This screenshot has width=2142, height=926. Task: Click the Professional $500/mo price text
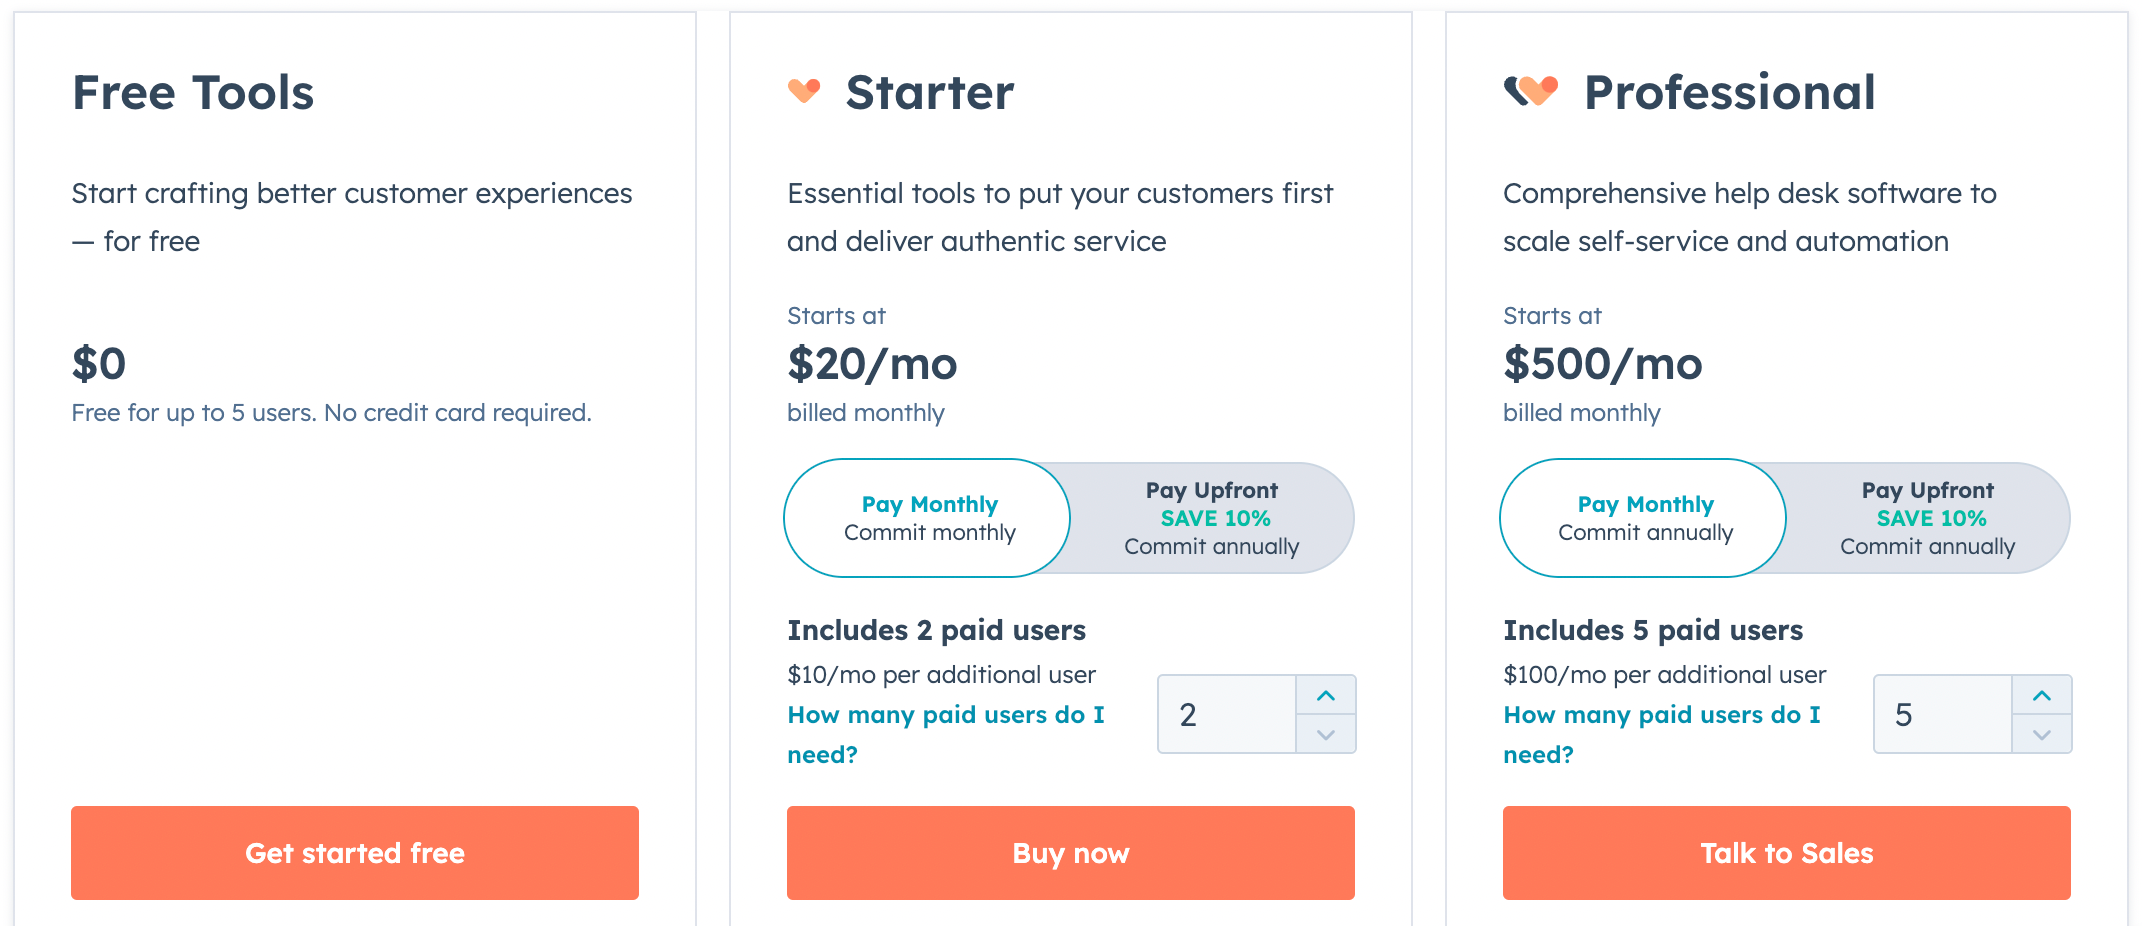1602,363
